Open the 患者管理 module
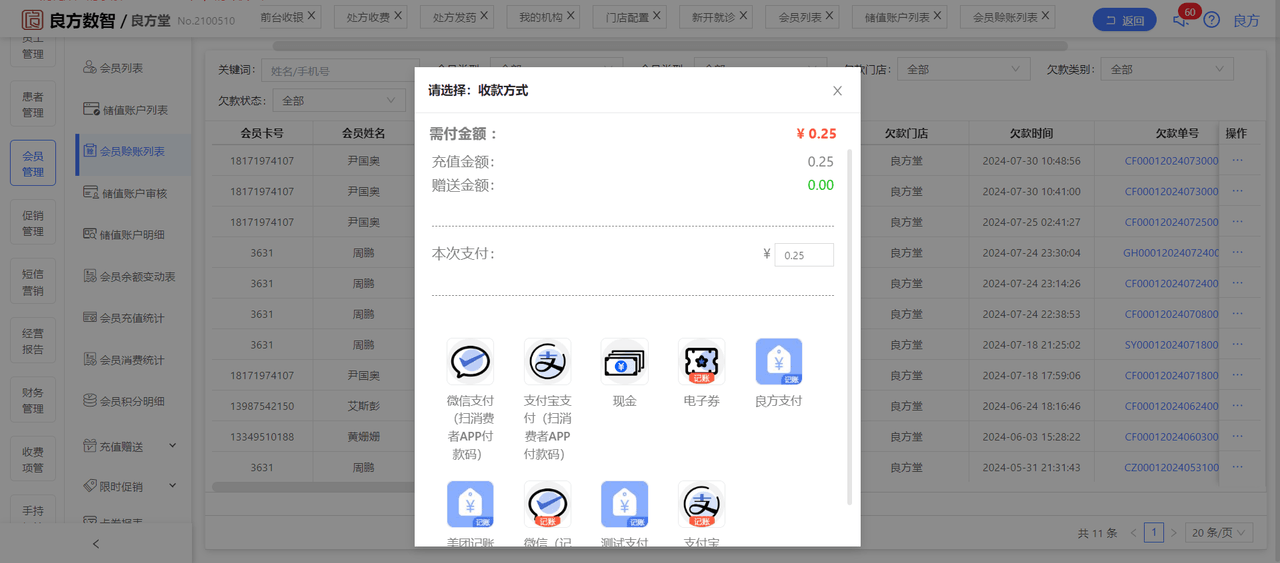1280x563 pixels. click(x=33, y=105)
